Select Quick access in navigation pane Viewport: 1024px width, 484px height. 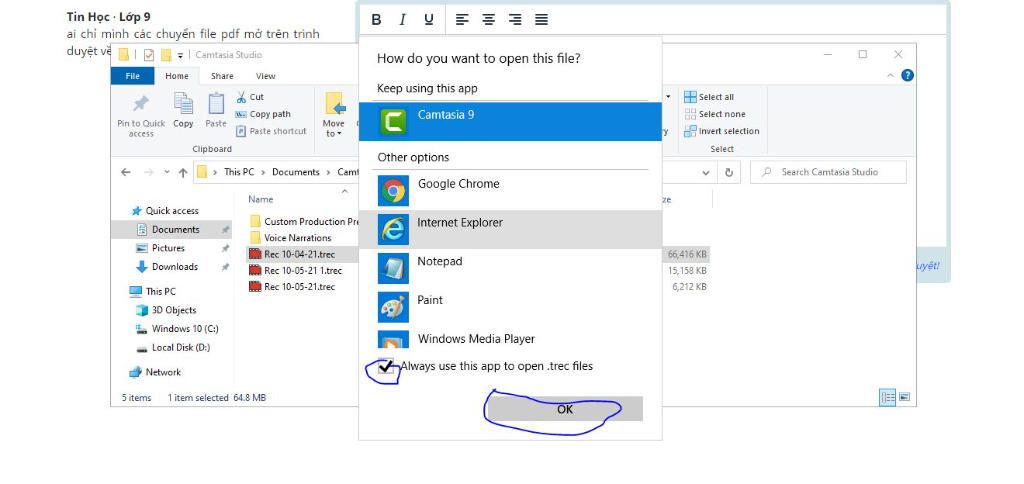coord(172,211)
